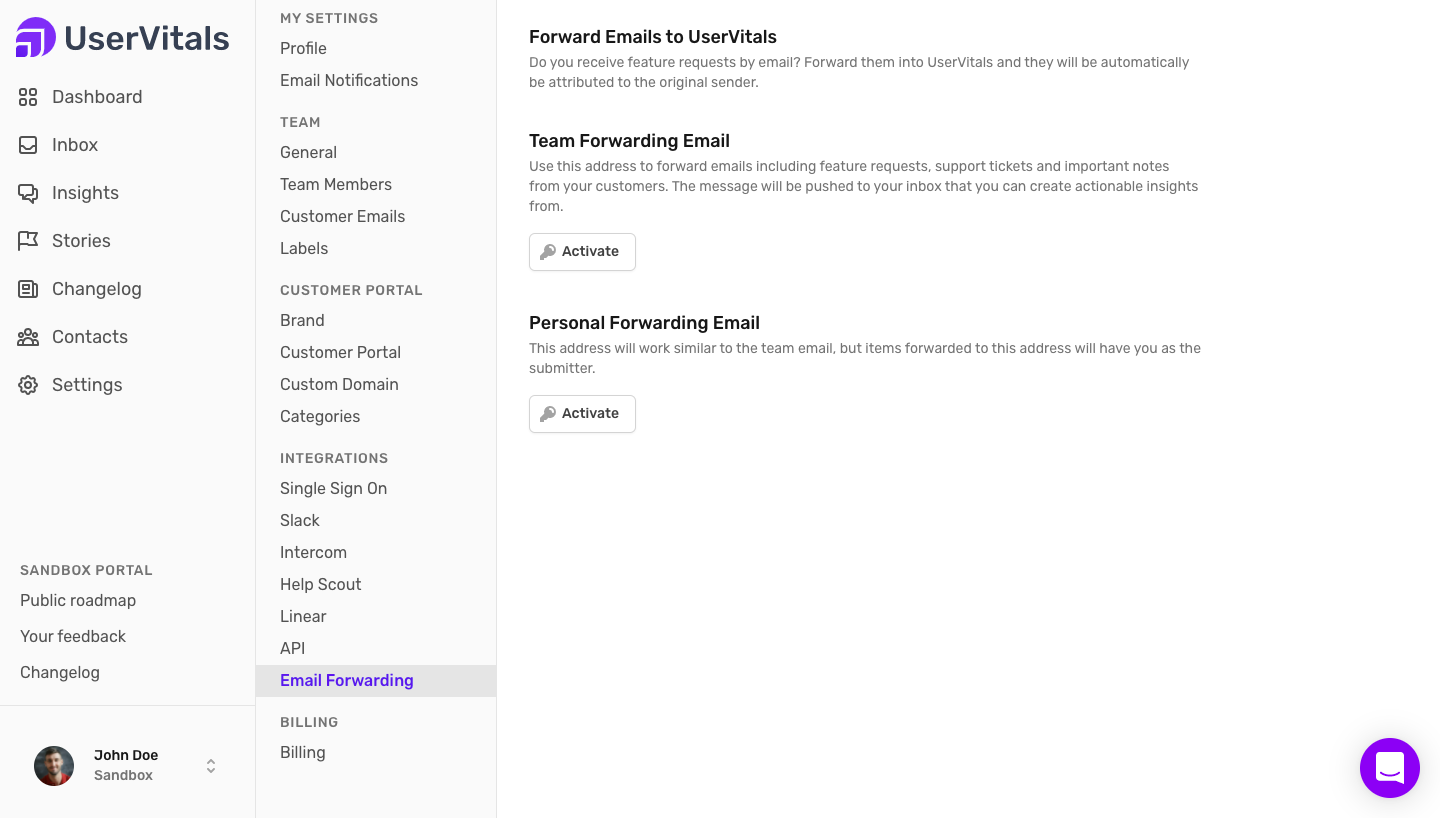Click the UserVitals logo icon
This screenshot has height=818, width=1440.
point(36,38)
